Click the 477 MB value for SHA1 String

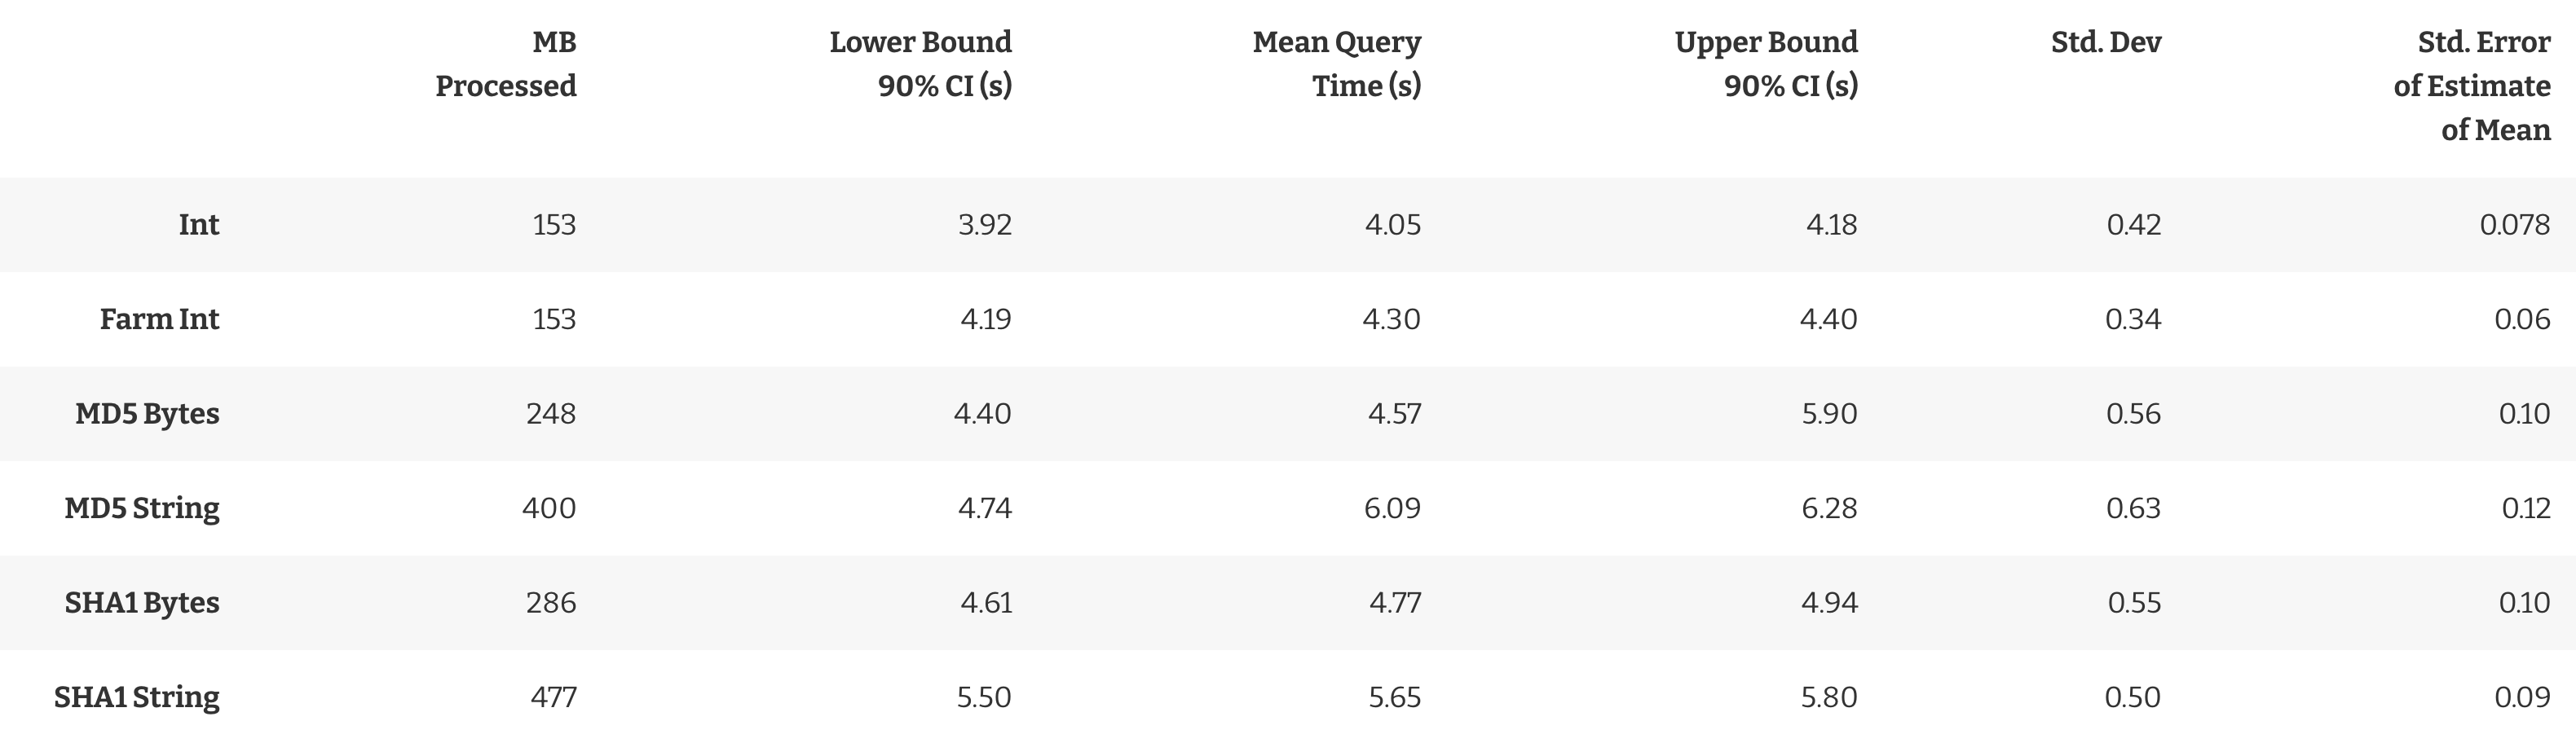point(553,697)
